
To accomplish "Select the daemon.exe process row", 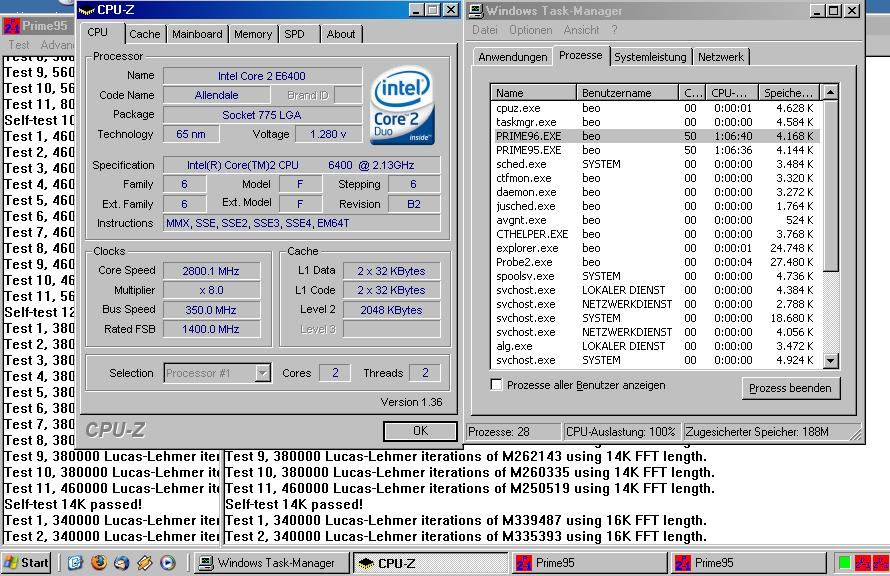I will point(656,192).
